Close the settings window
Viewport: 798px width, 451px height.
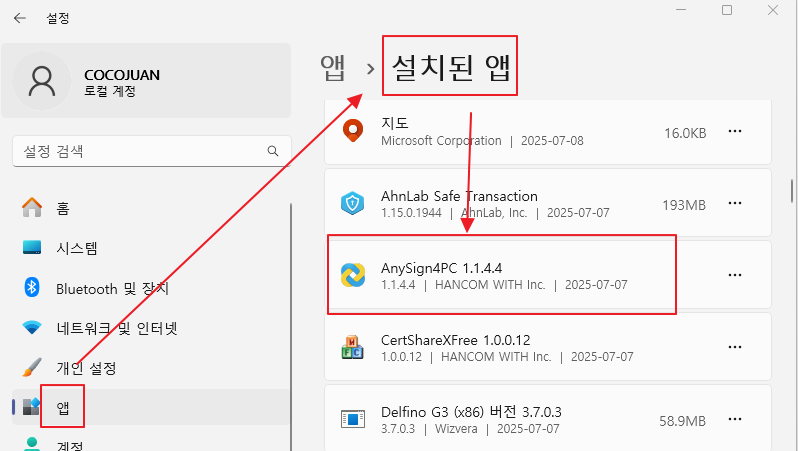pos(773,10)
